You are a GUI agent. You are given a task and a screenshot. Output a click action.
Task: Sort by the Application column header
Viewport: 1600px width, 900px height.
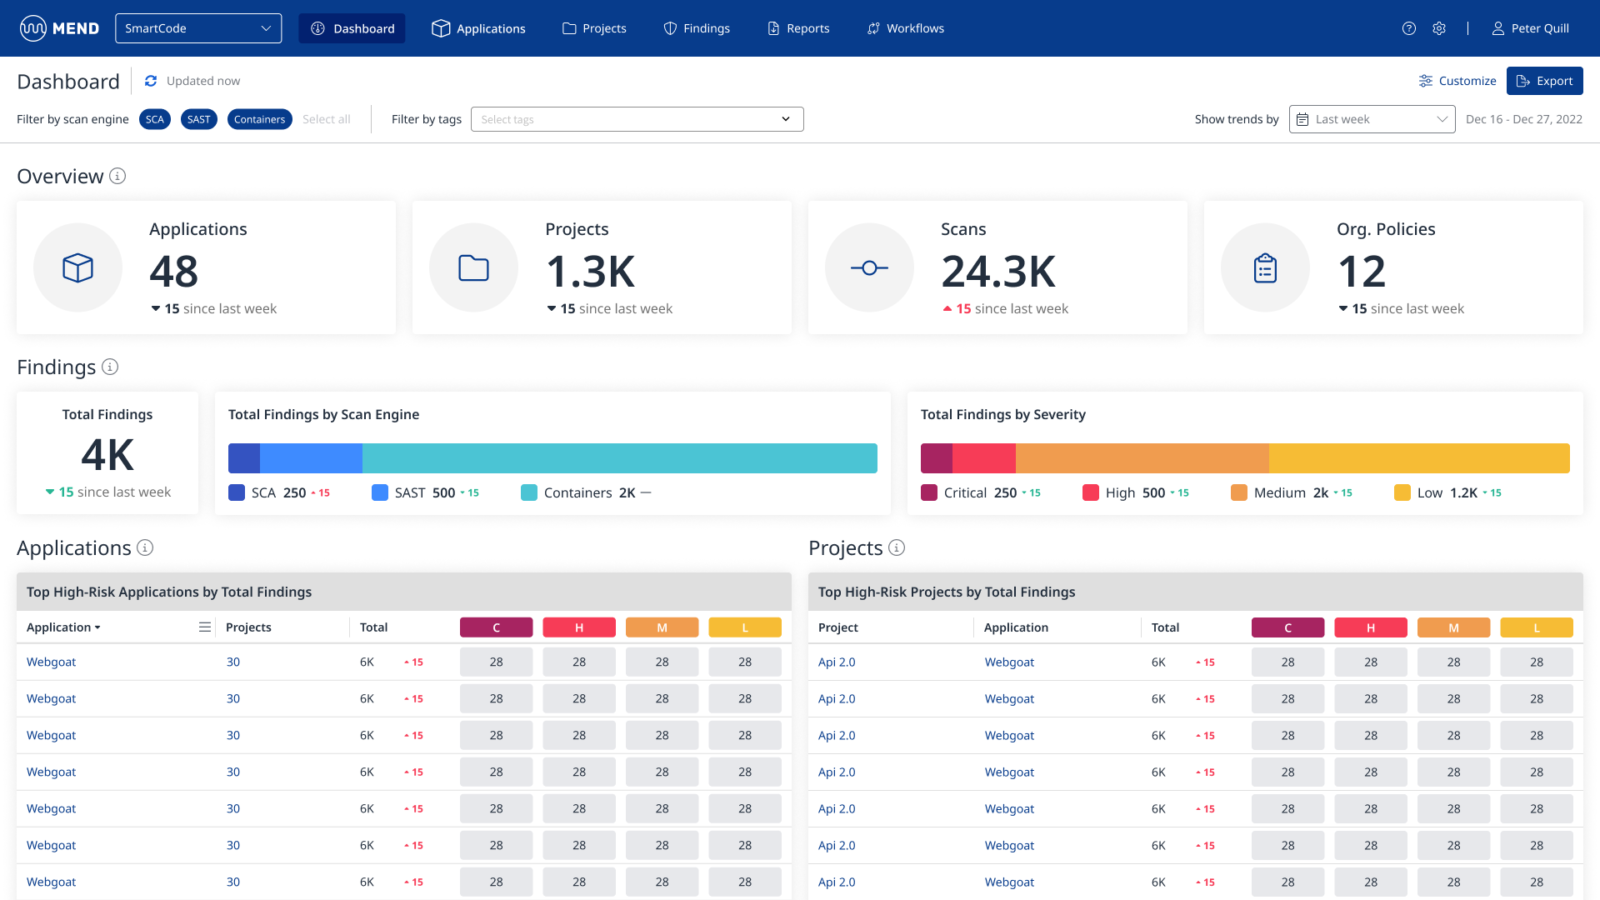pyautogui.click(x=64, y=627)
